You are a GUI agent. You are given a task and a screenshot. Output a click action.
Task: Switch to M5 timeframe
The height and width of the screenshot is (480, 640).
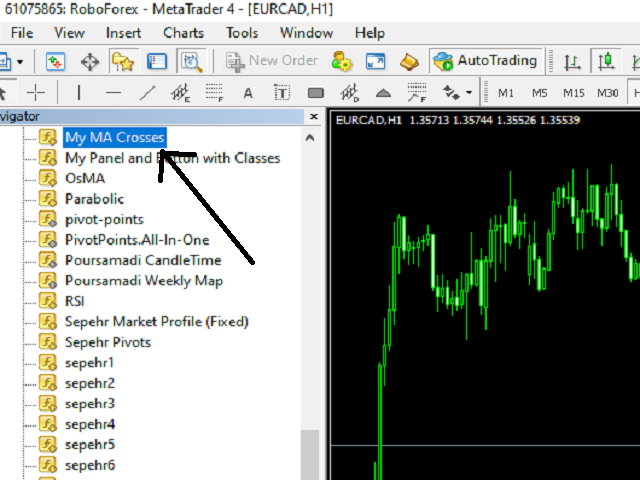pos(540,93)
